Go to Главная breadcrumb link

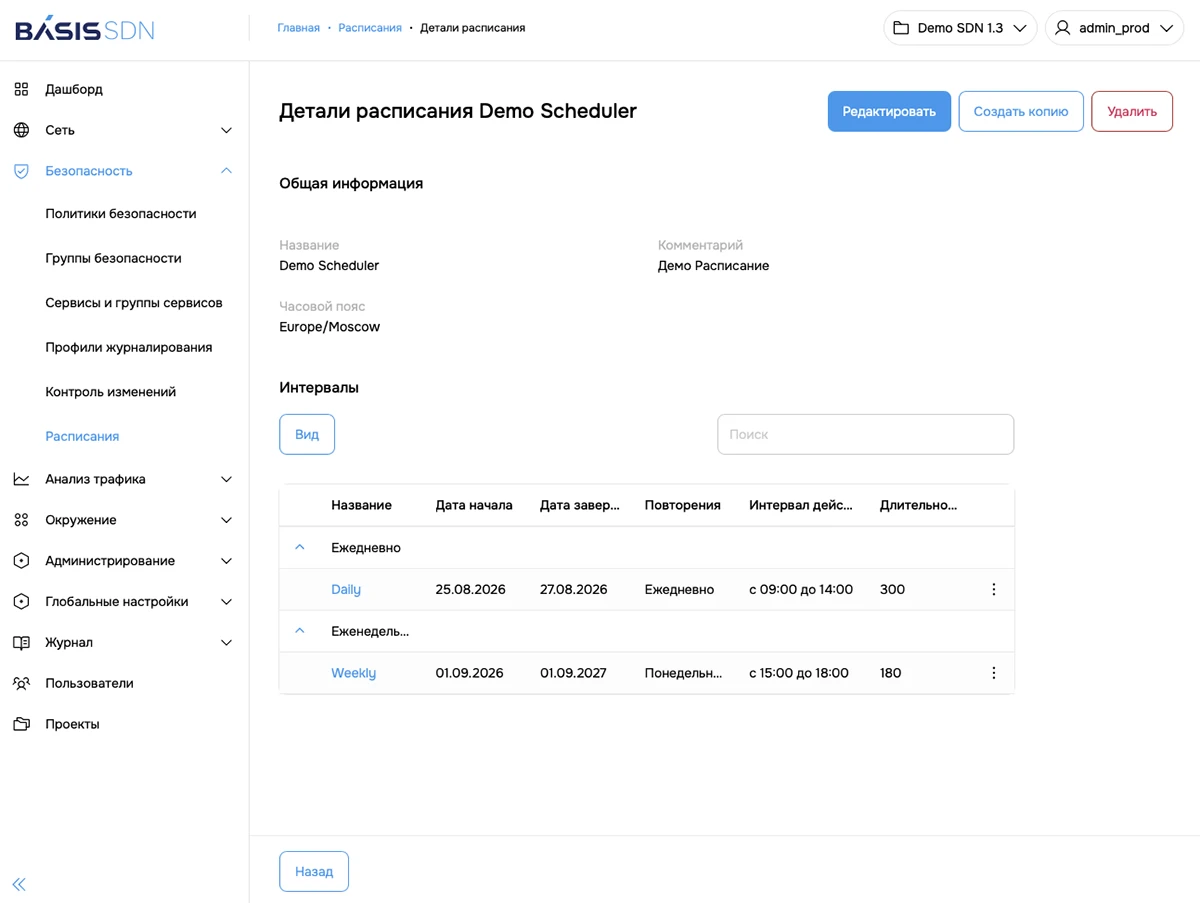pyautogui.click(x=299, y=28)
